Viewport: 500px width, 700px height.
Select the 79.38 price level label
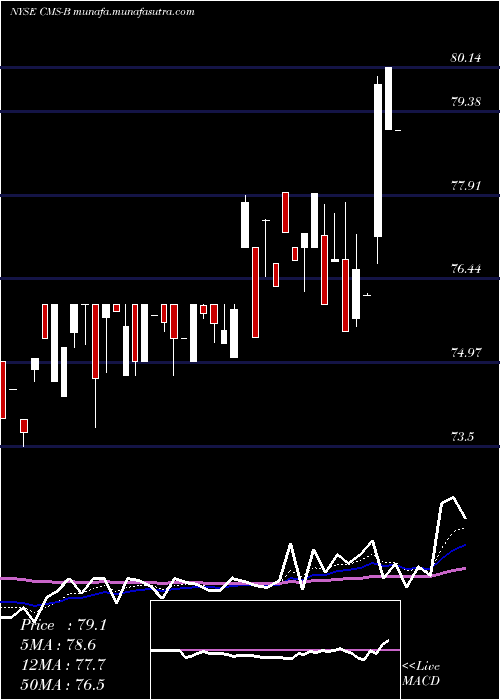point(466,101)
